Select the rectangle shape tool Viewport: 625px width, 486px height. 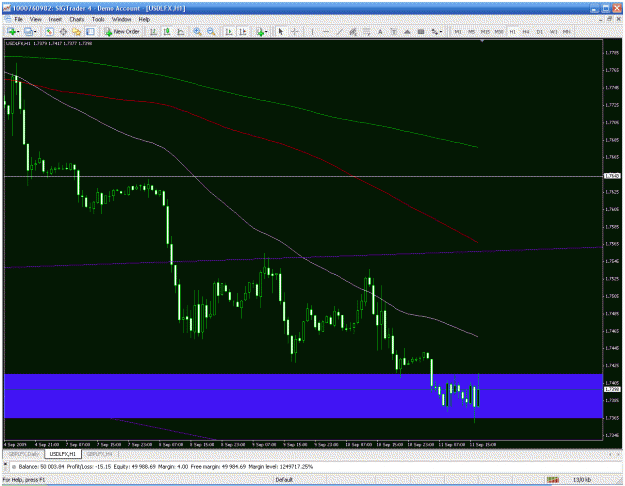click(421, 31)
